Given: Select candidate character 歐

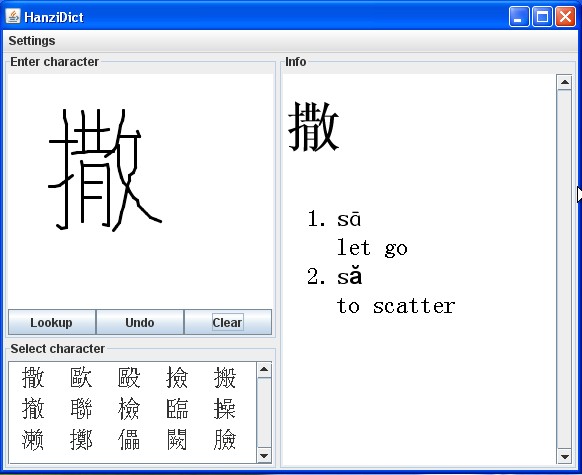Looking at the screenshot, I should coord(81,377).
